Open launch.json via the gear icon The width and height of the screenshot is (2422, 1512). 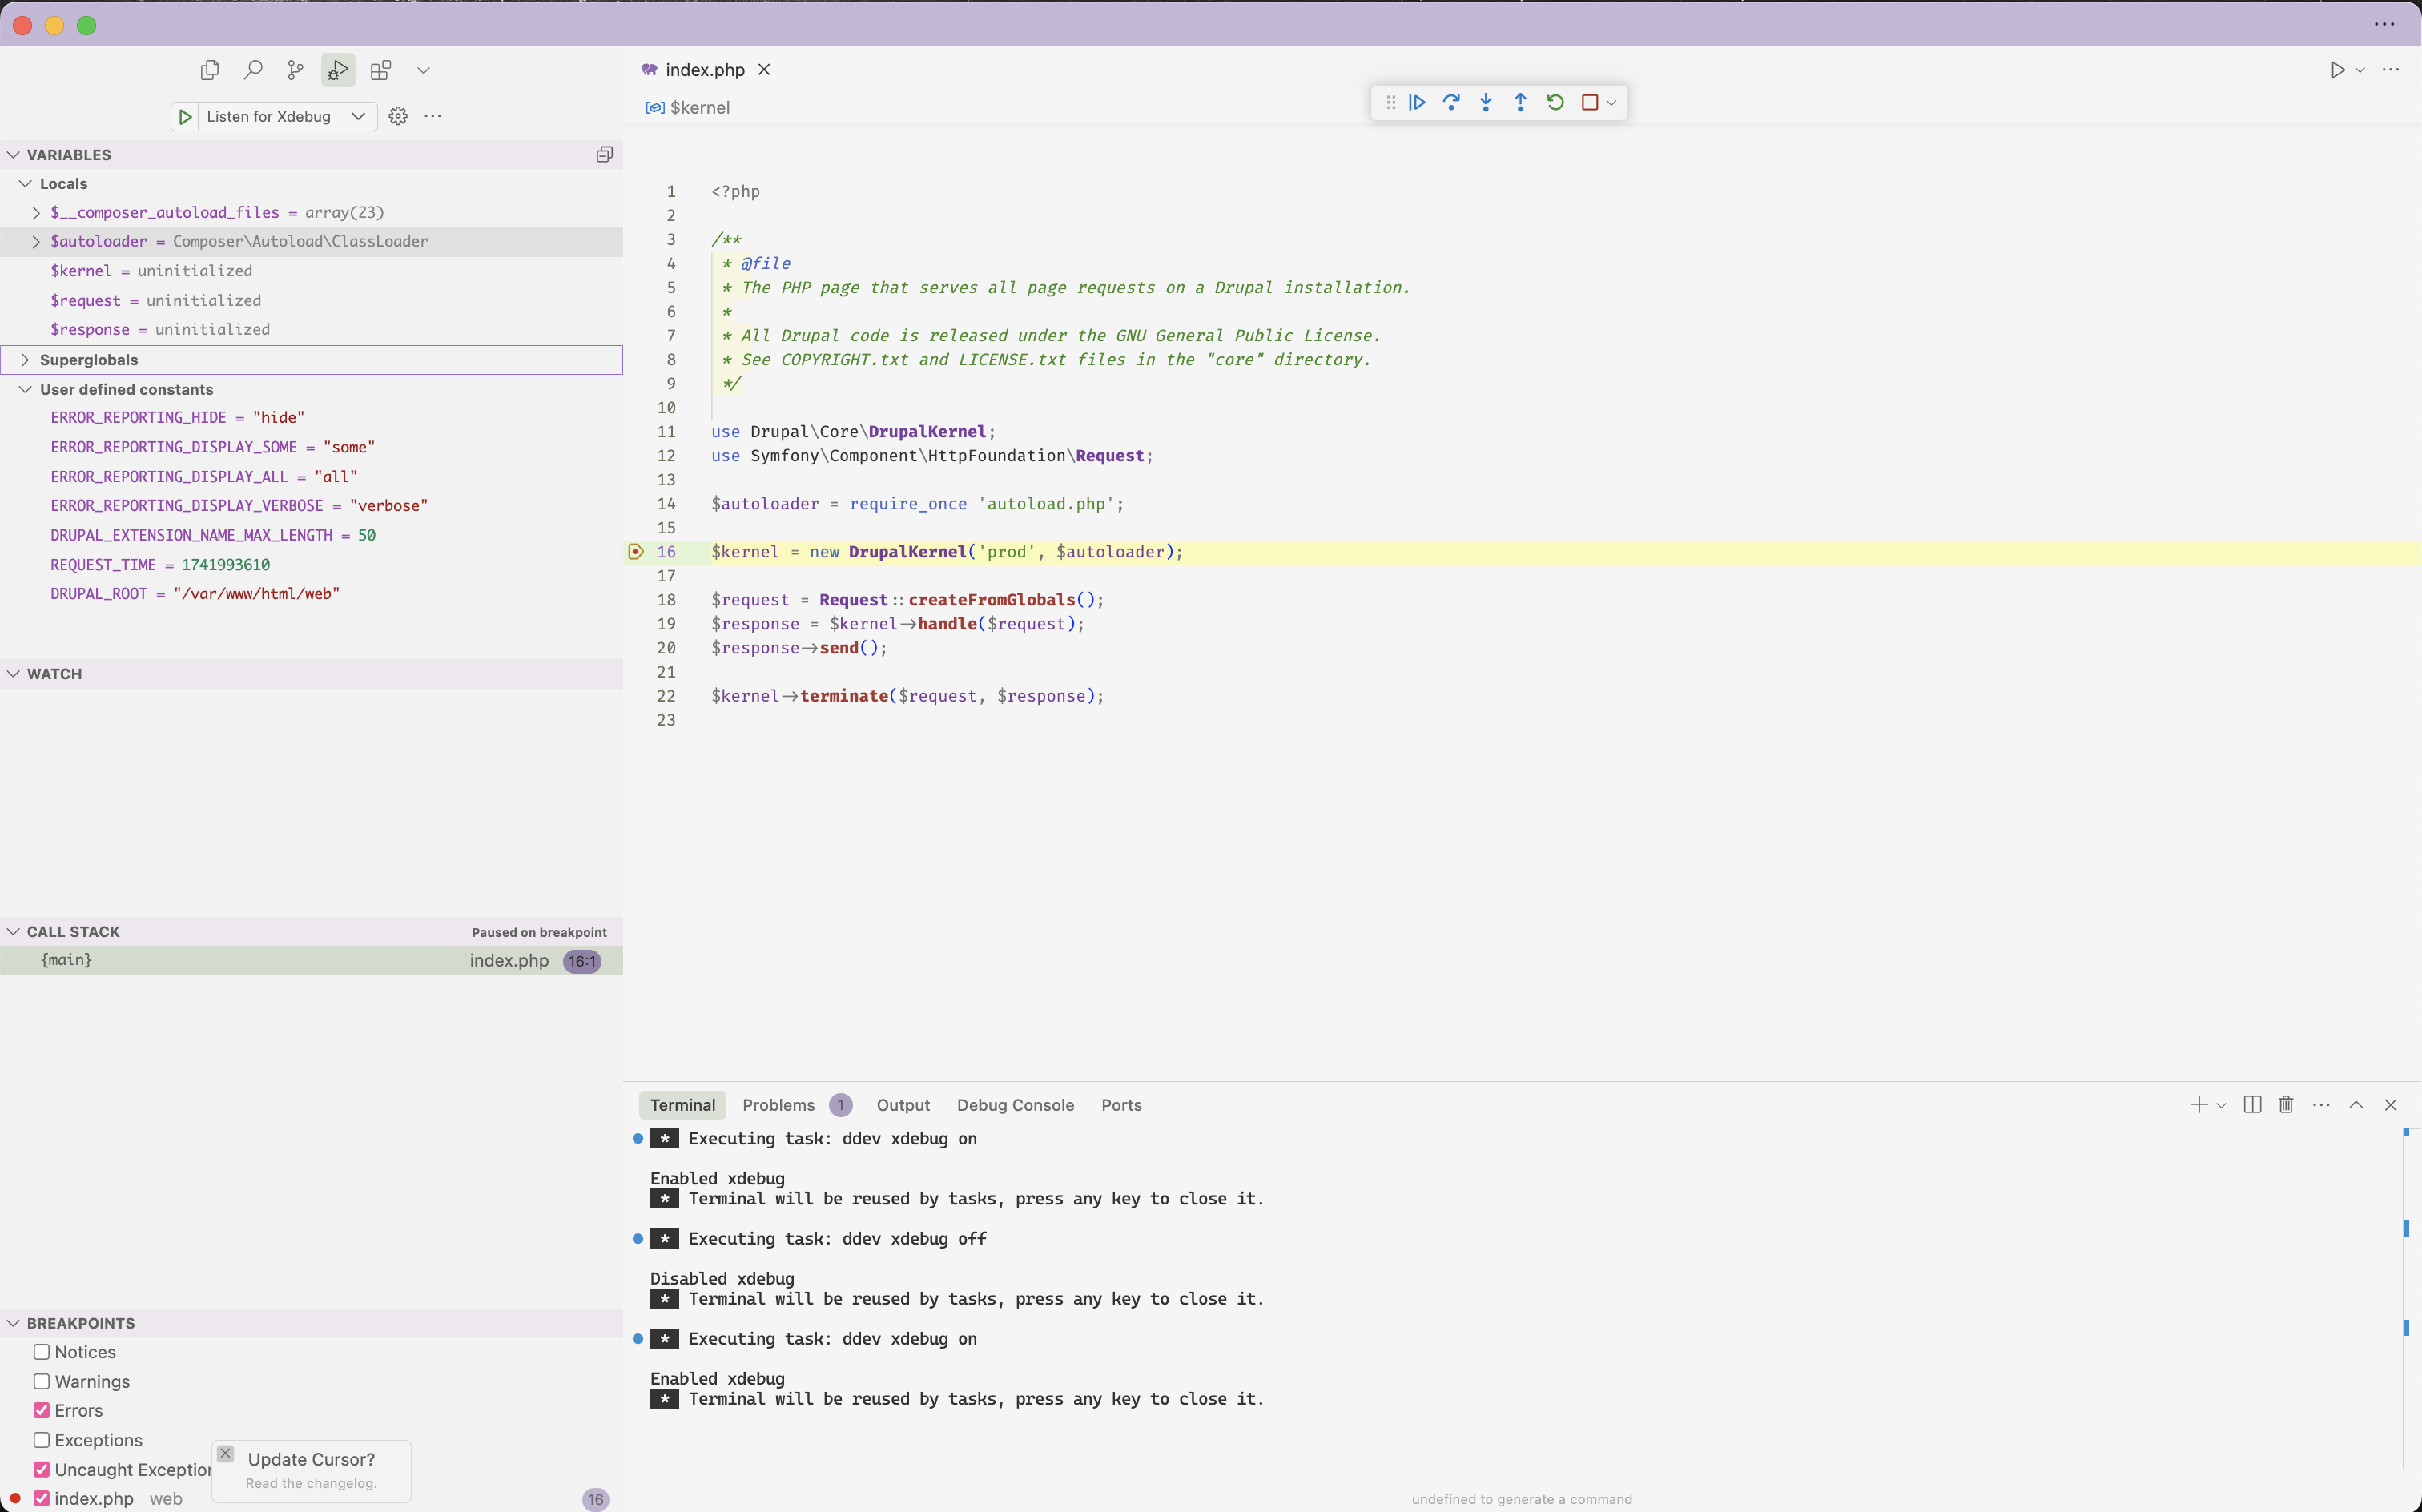pyautogui.click(x=398, y=116)
